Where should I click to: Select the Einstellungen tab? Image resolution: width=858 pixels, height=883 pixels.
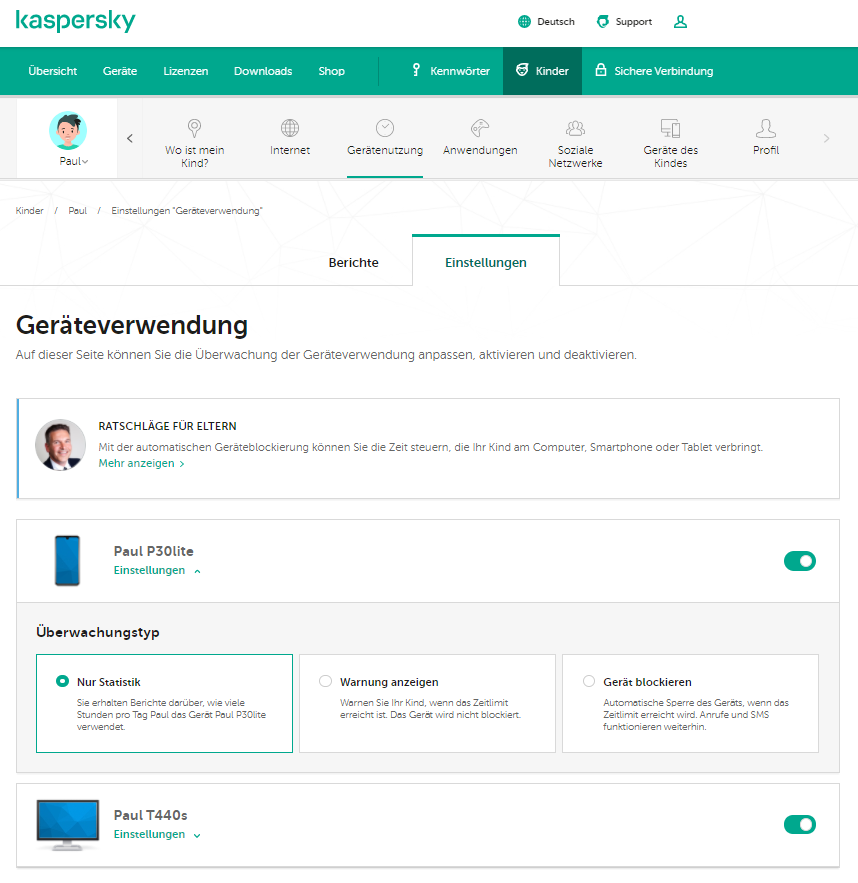(x=486, y=262)
